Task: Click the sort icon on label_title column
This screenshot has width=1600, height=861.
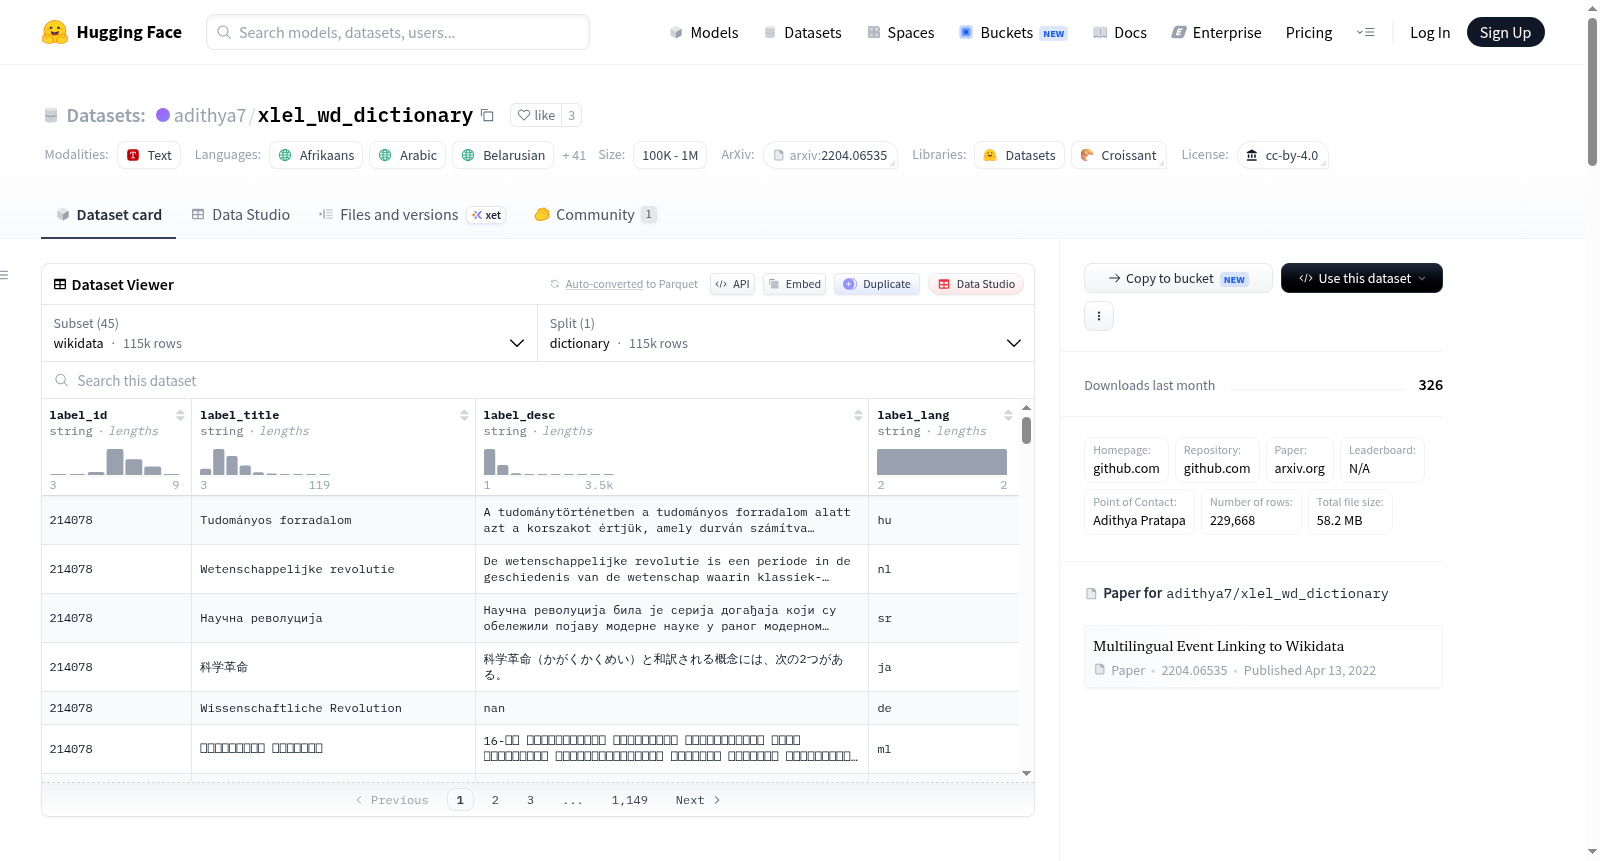Action: pos(464,415)
